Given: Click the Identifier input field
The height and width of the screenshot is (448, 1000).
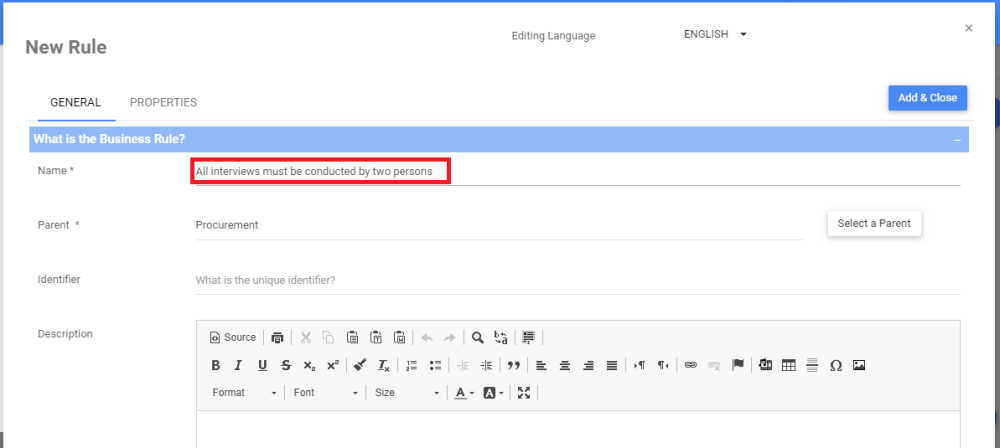Looking at the screenshot, I should pos(578,280).
